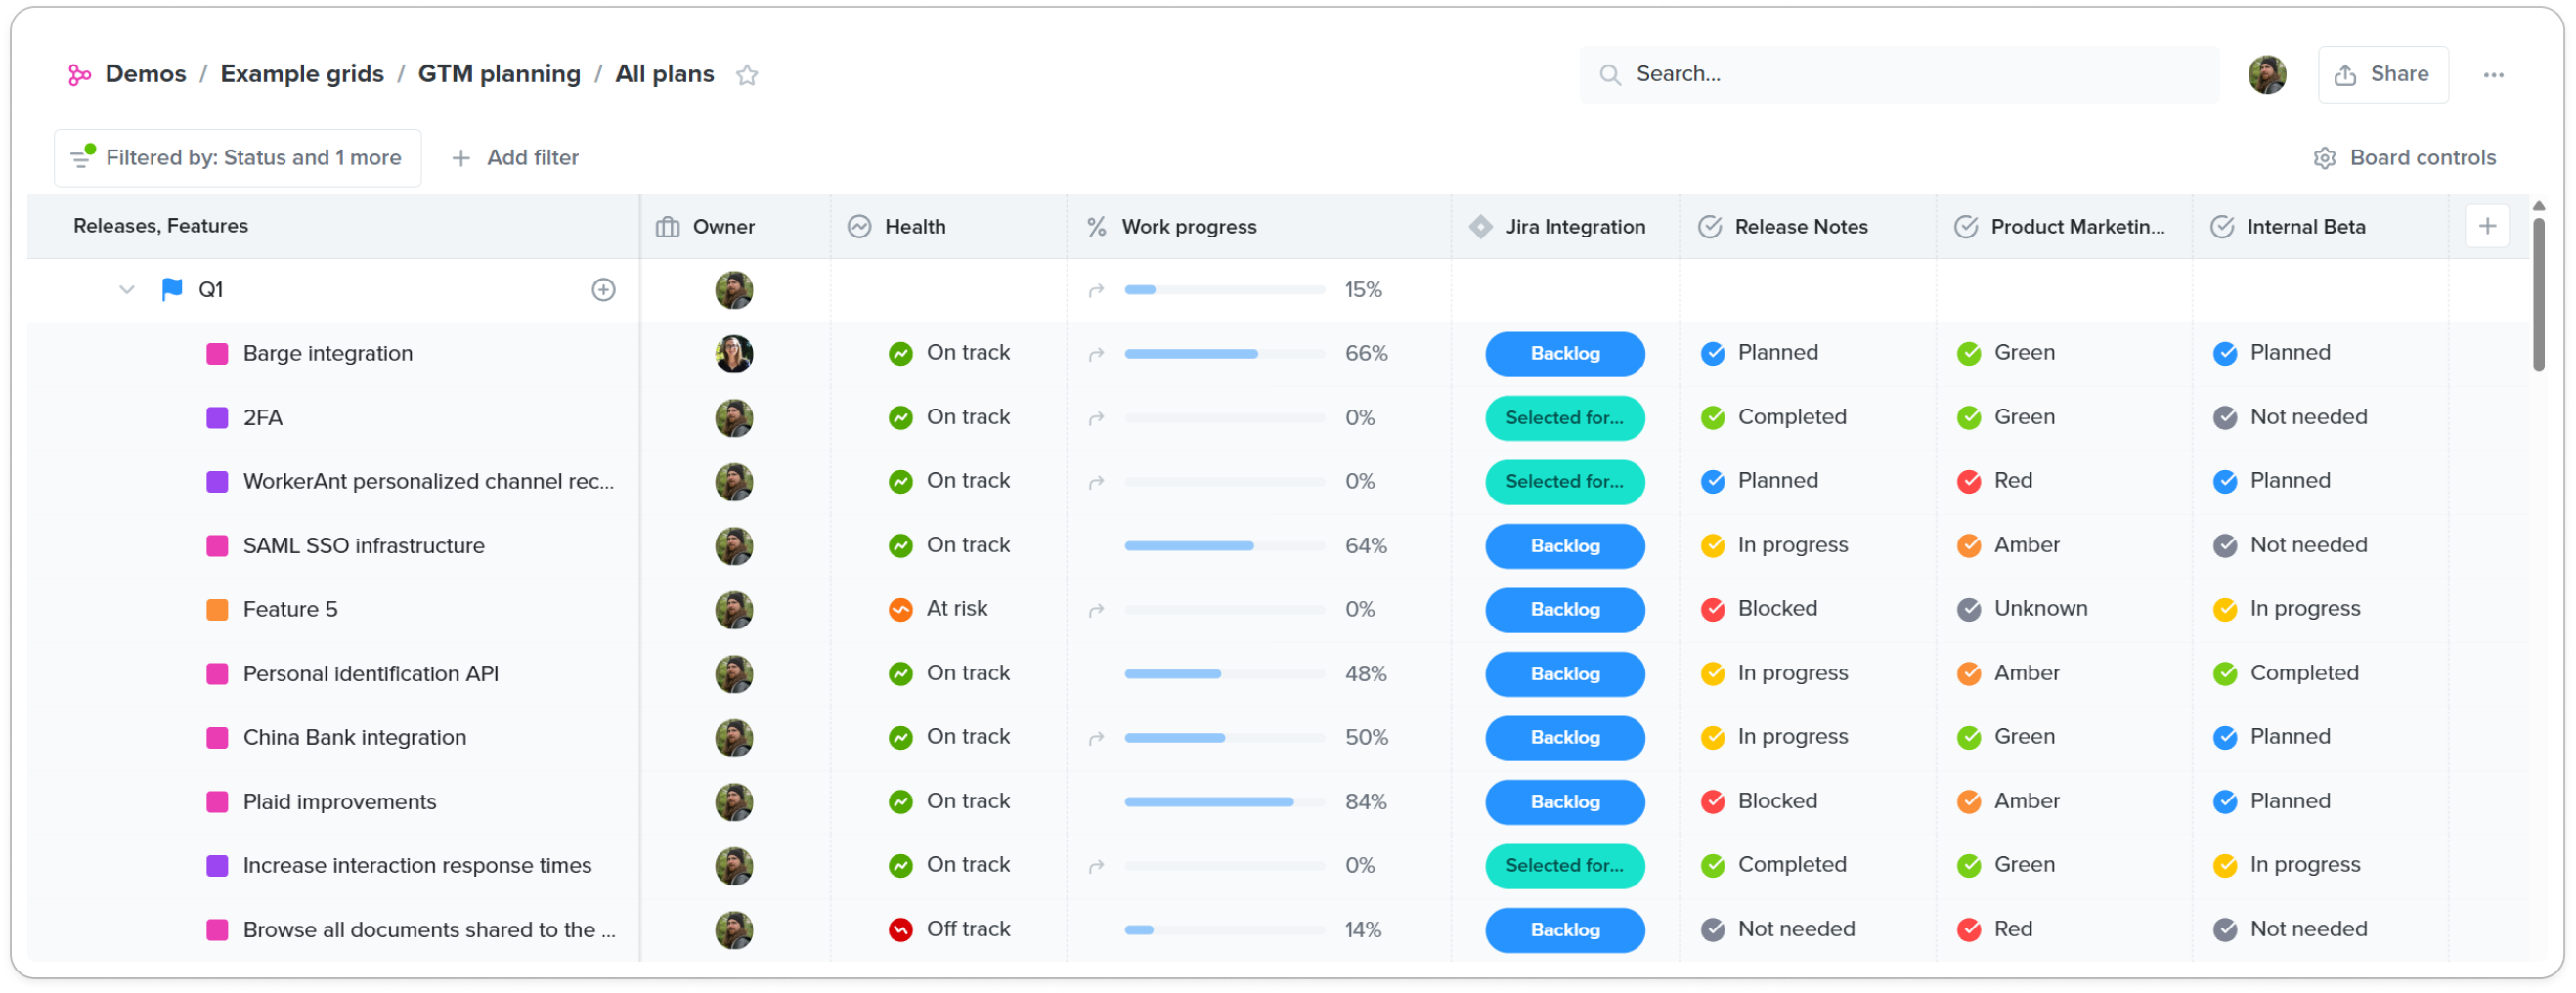This screenshot has width=2576, height=993.
Task: Click the briefcase icon on the Owner column
Action: click(x=667, y=226)
